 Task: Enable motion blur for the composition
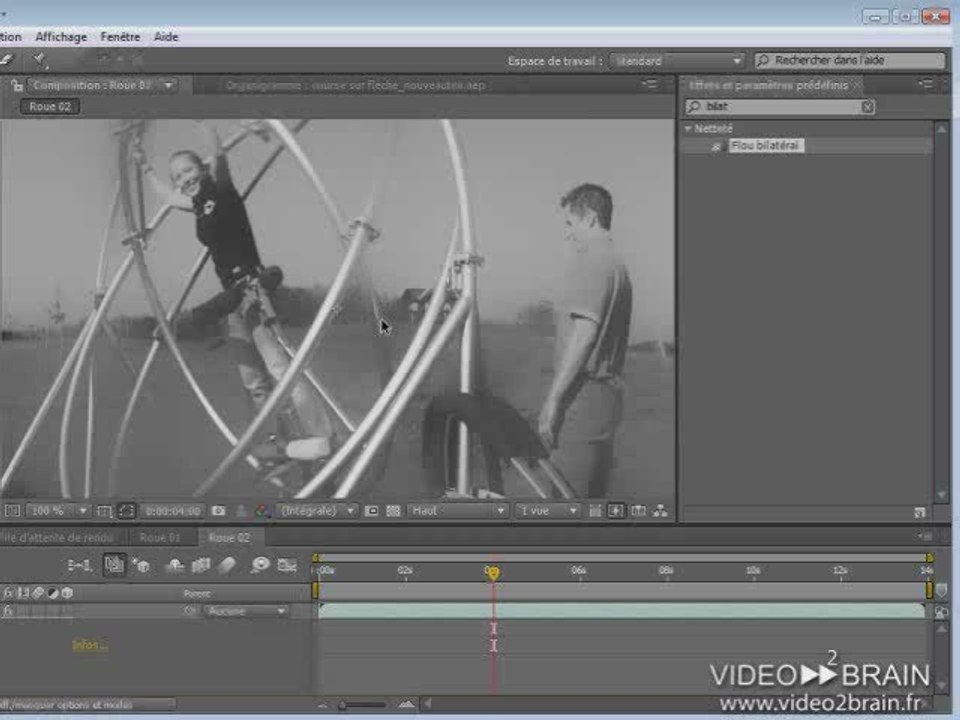[227, 565]
